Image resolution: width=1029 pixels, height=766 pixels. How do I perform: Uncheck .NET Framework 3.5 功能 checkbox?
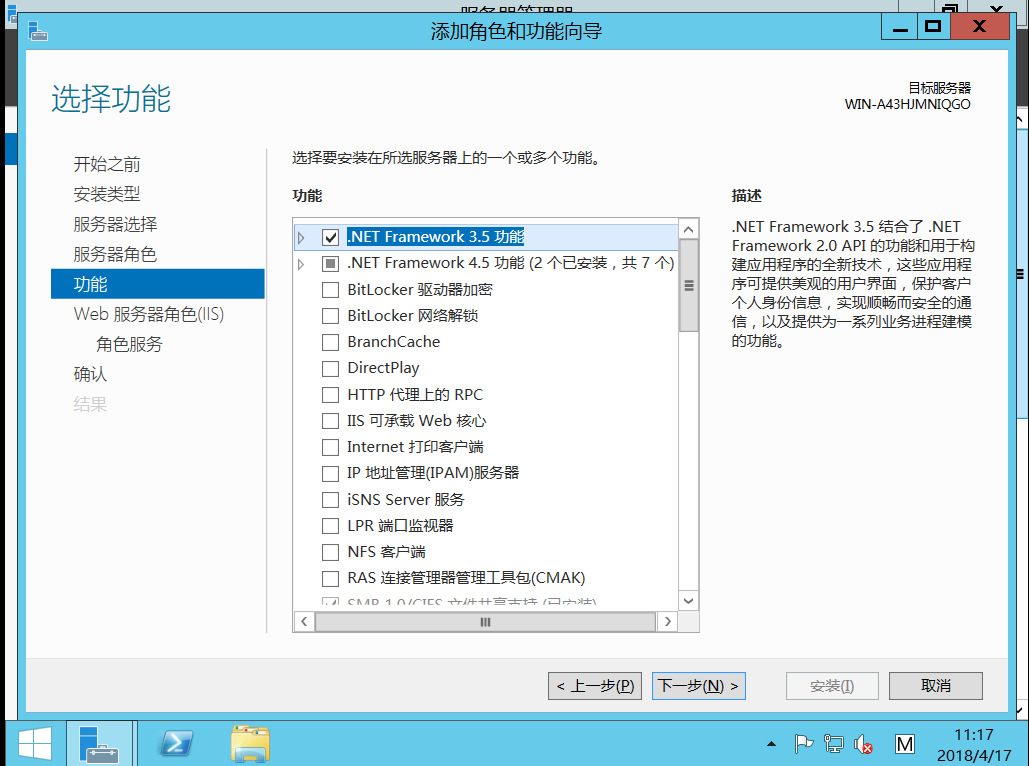(x=331, y=237)
